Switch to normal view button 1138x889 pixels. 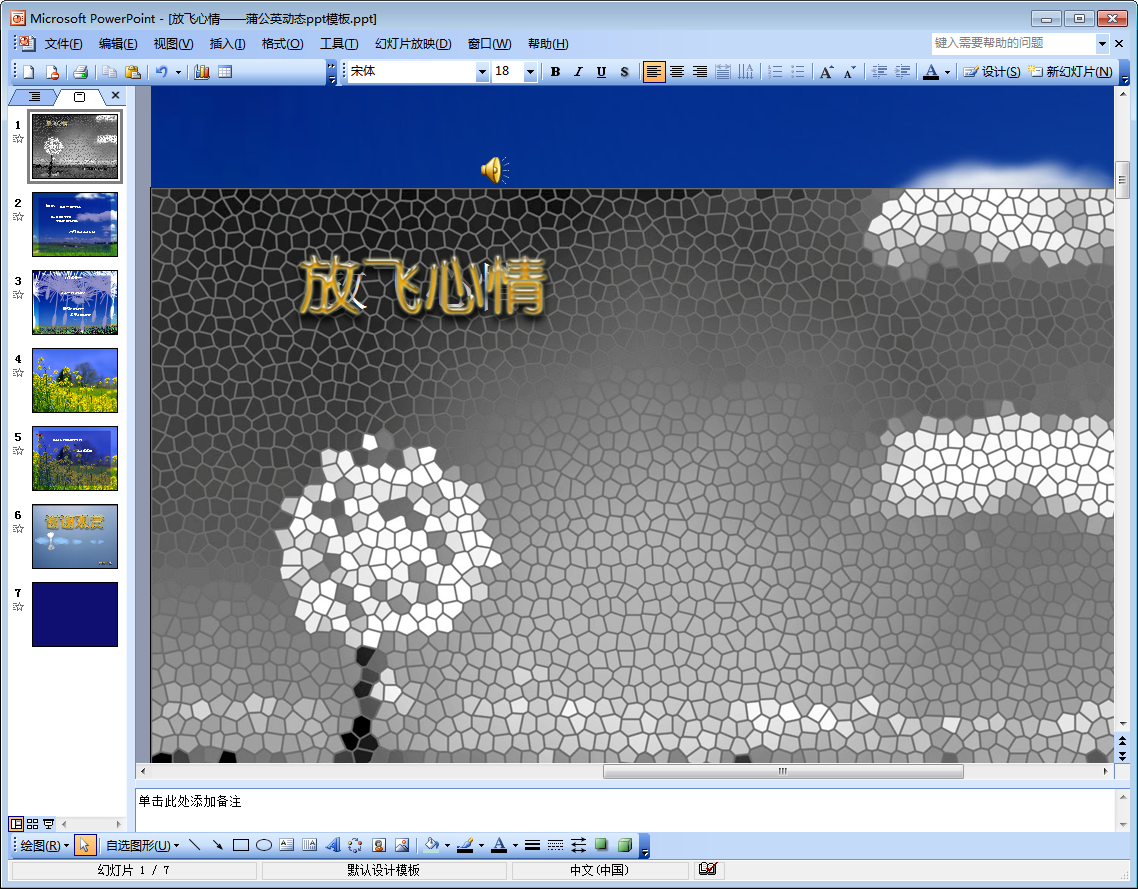(x=16, y=824)
